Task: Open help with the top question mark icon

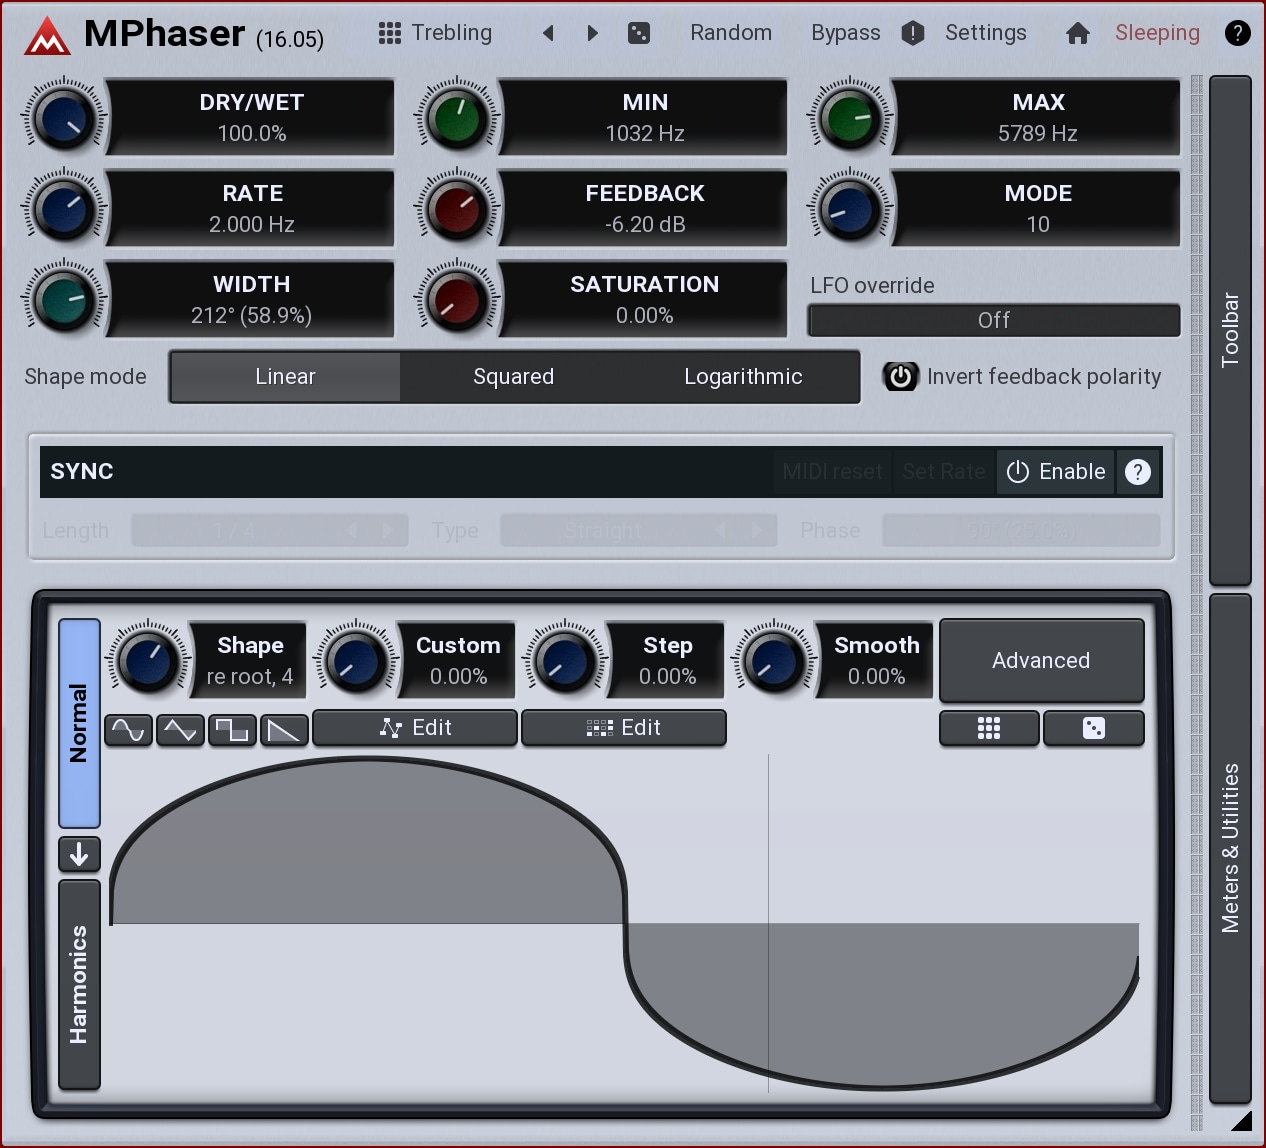Action: click(1237, 33)
